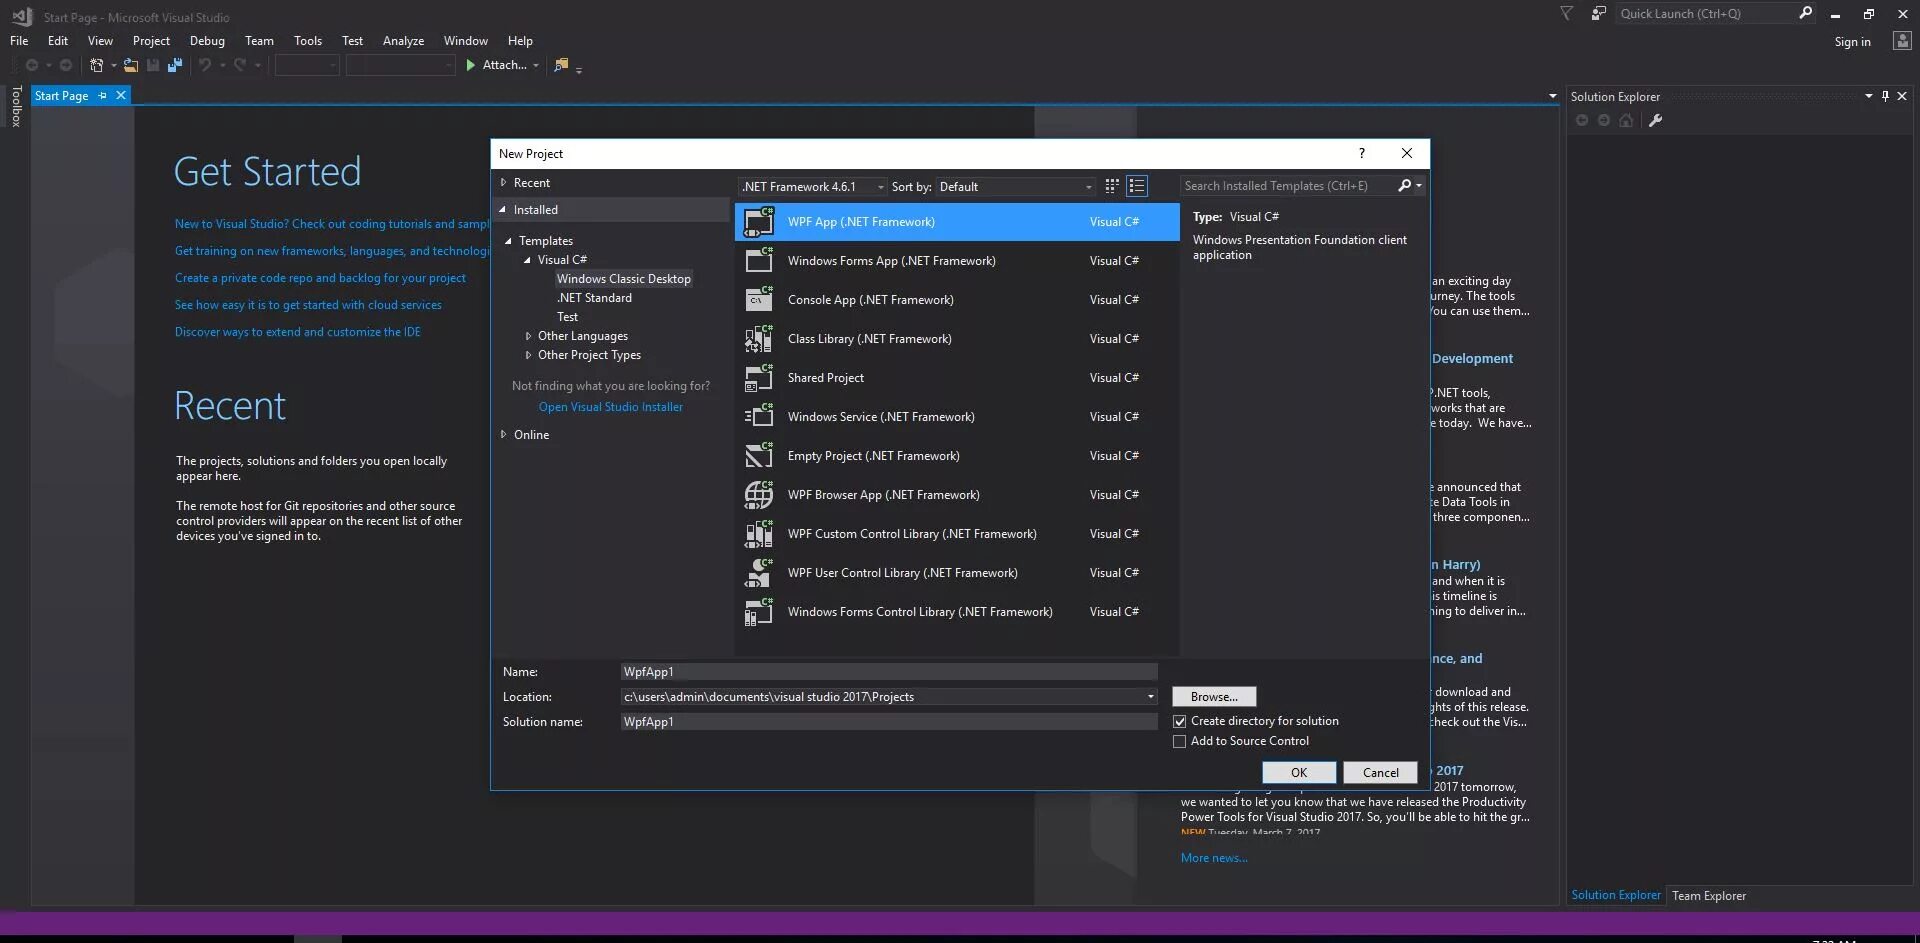Click the Empty Project template icon
1920x943 pixels.
click(759, 456)
